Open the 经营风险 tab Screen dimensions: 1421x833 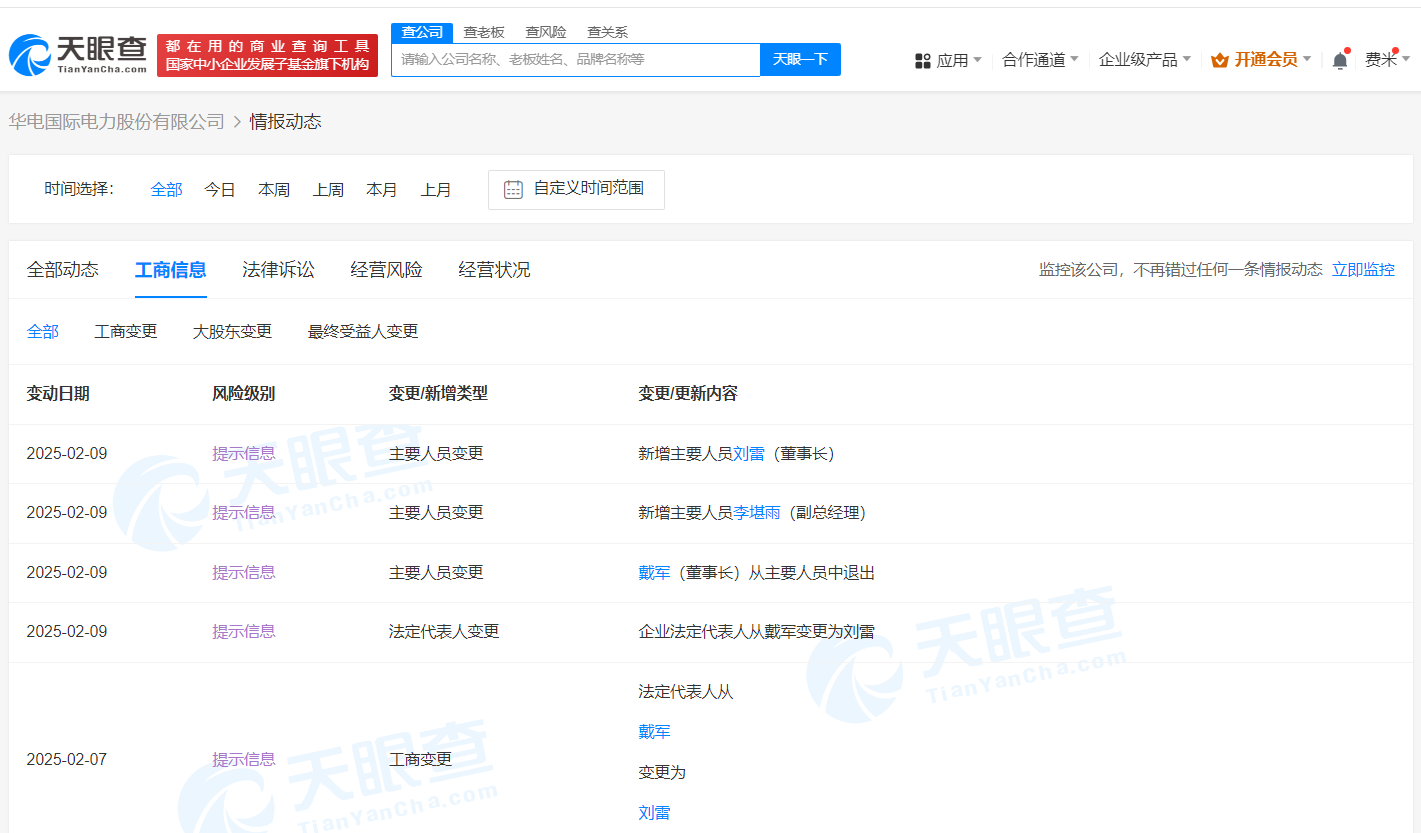(386, 269)
